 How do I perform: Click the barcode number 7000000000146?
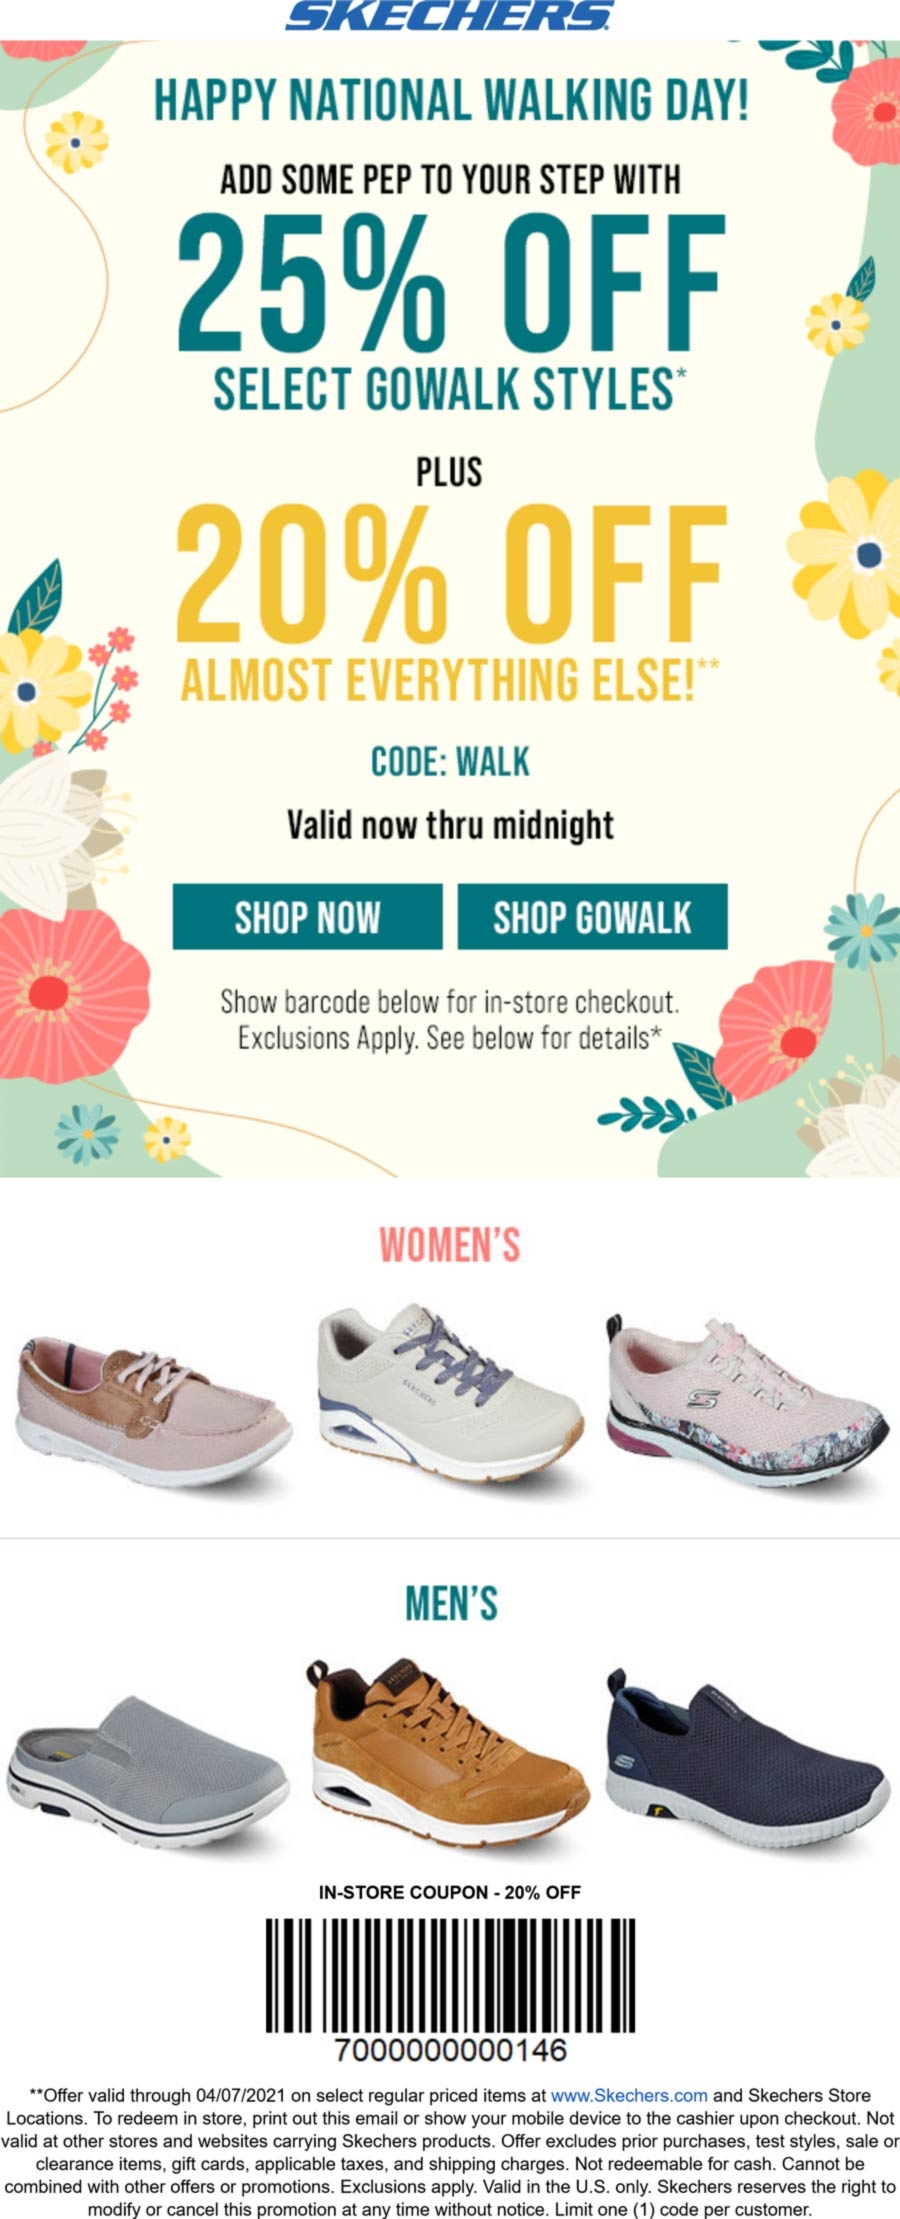(450, 2049)
